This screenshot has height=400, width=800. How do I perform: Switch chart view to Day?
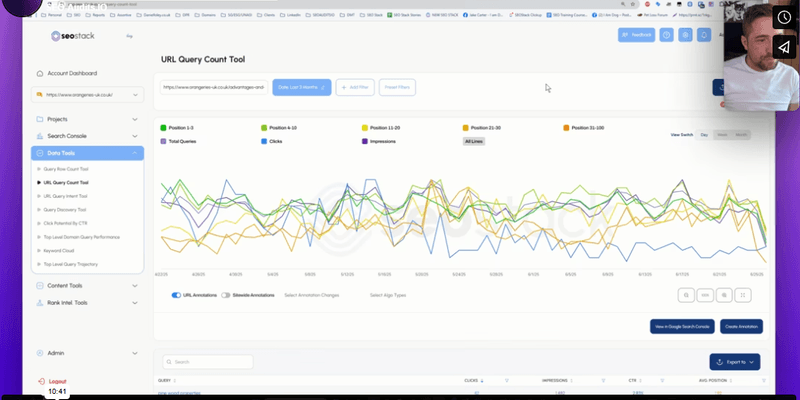click(x=704, y=135)
